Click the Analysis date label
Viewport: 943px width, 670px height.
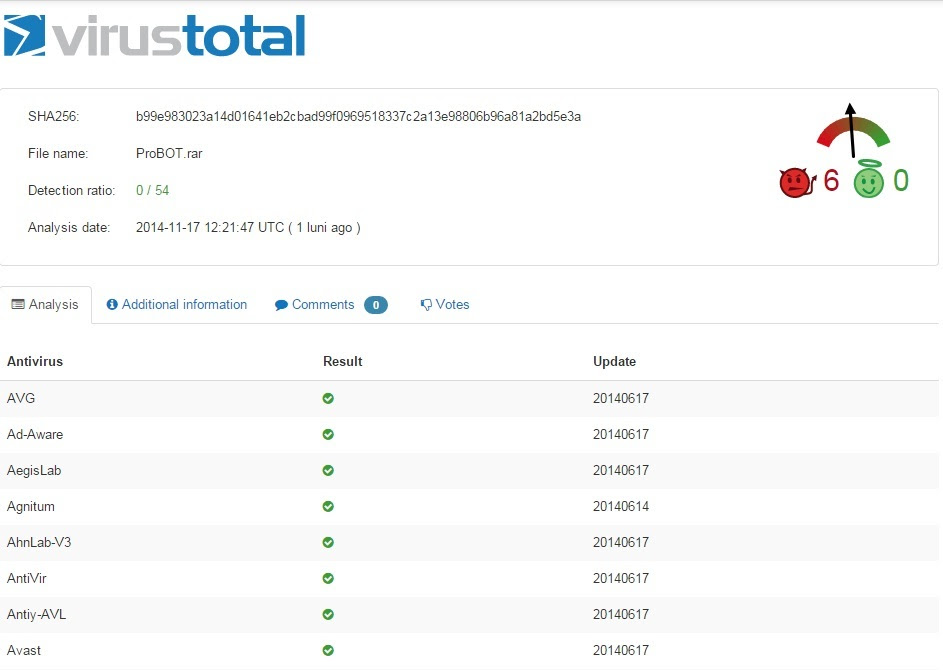[69, 227]
